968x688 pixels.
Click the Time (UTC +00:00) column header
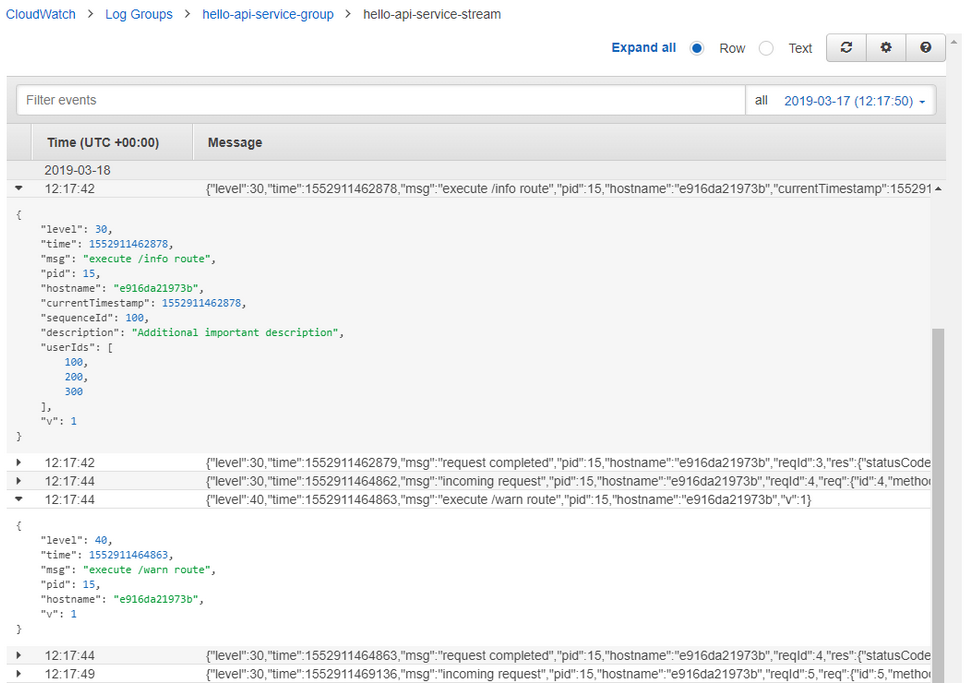103,143
